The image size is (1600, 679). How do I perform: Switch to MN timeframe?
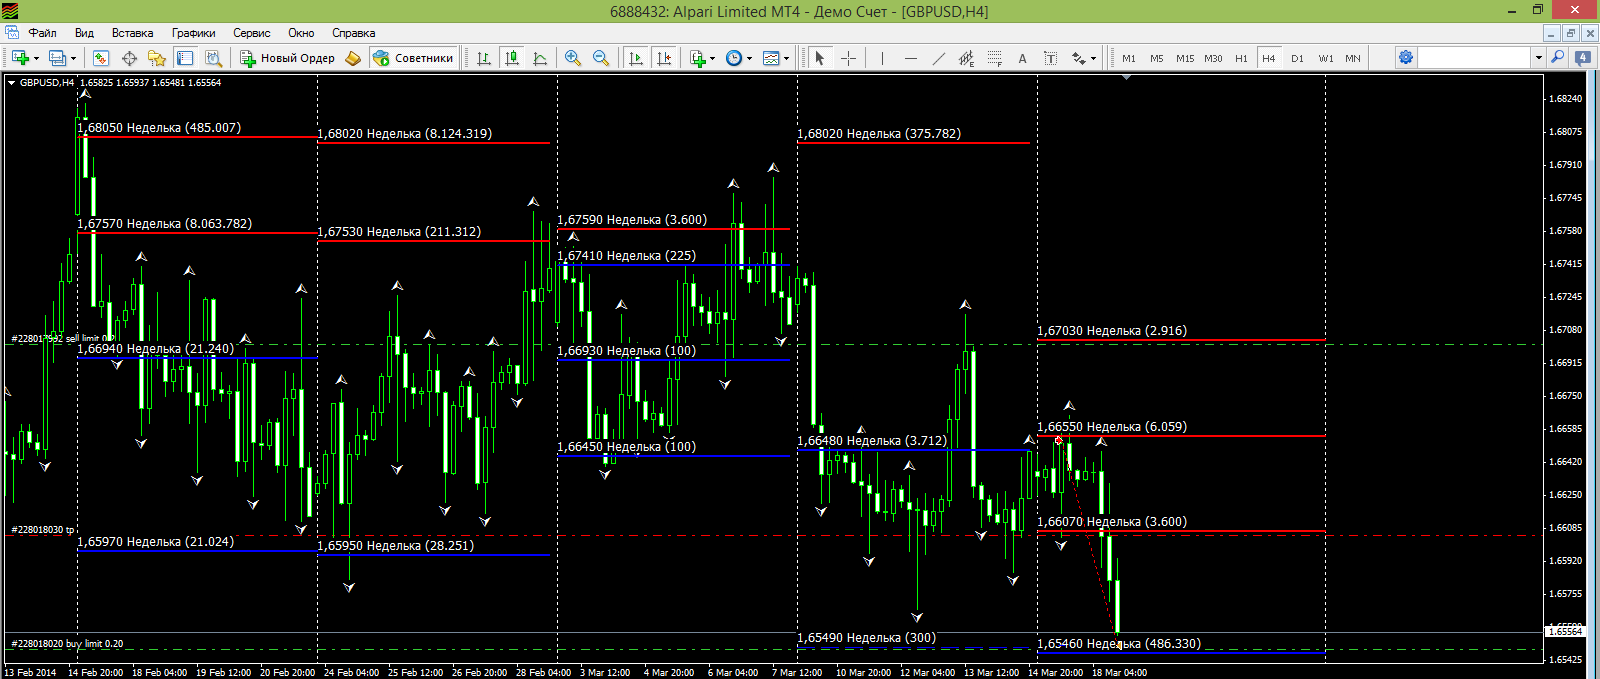(x=1353, y=58)
